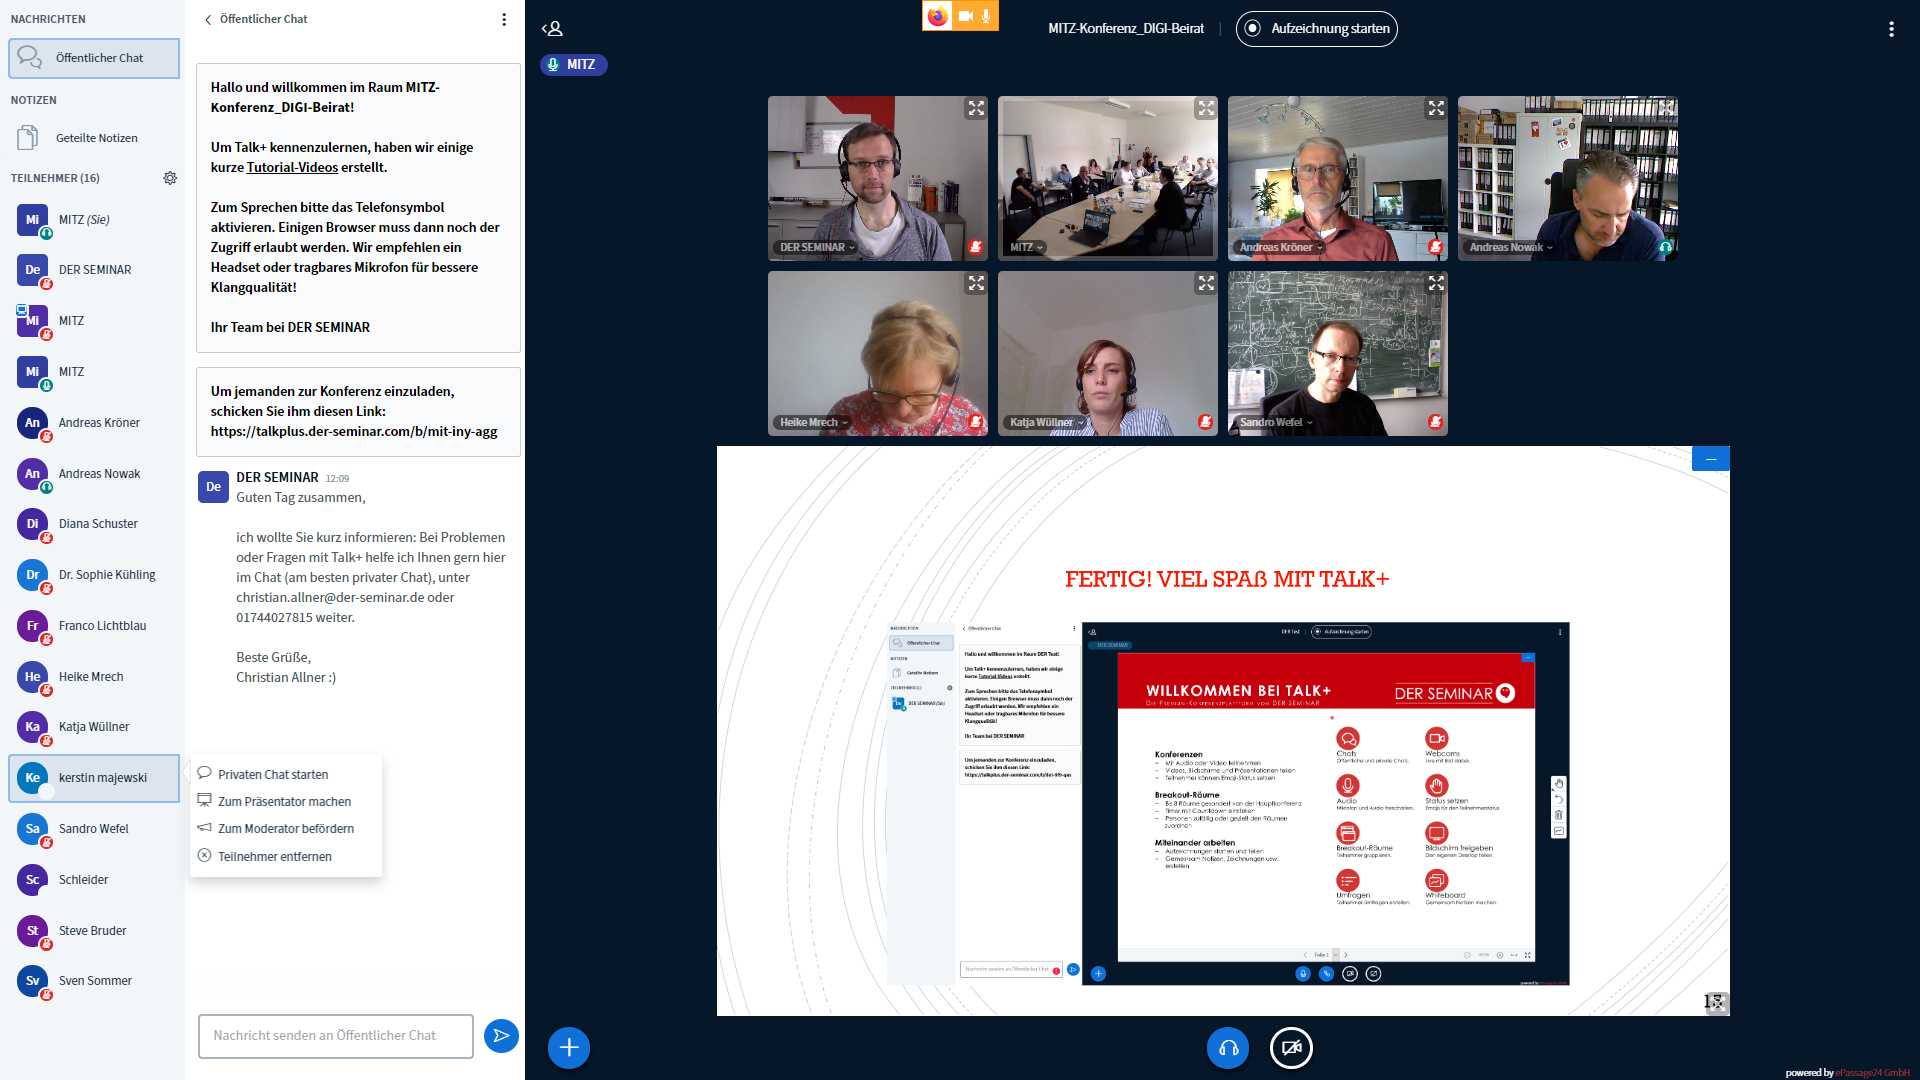
Task: Click MITZ talking indicator badge
Action: (x=574, y=65)
